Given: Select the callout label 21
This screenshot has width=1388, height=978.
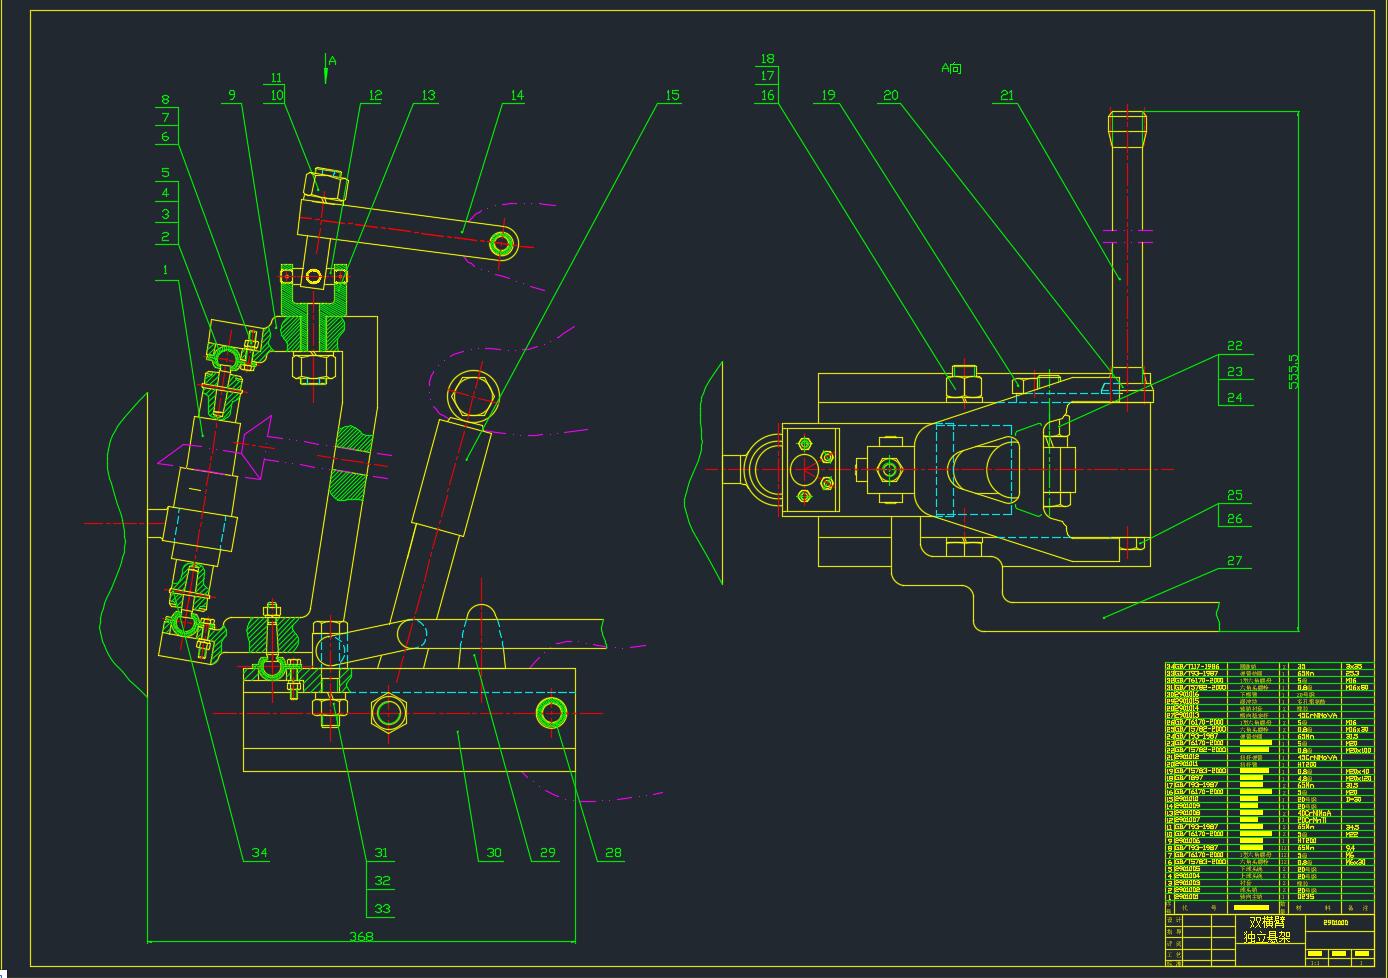Looking at the screenshot, I should 1007,95.
